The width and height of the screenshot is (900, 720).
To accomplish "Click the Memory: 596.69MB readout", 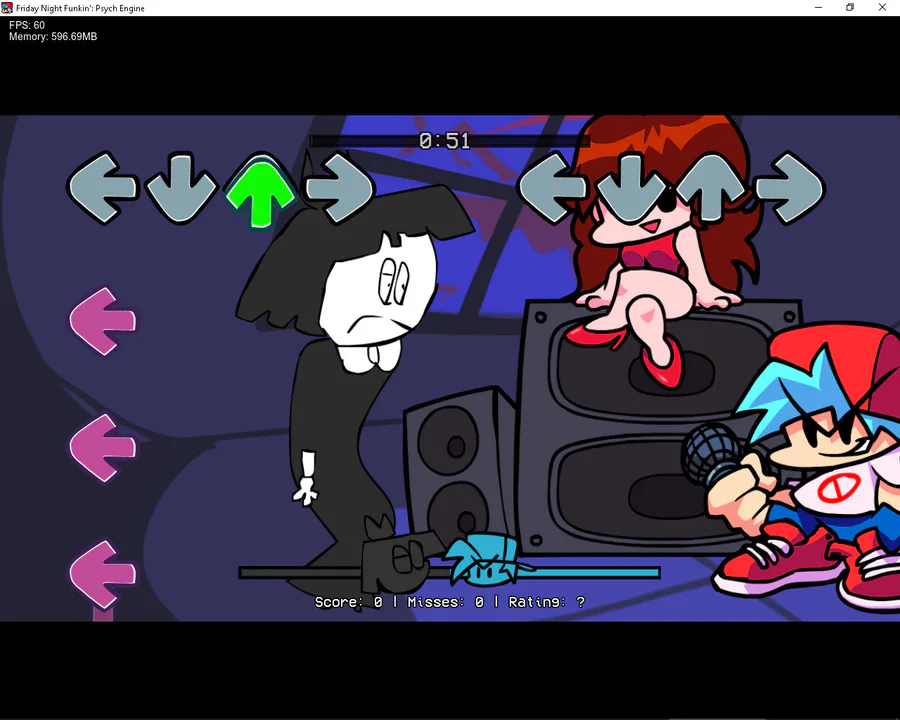I will [x=53, y=37].
